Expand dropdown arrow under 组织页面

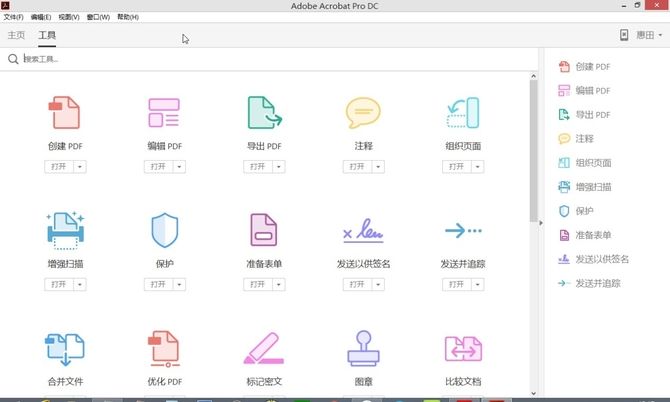click(478, 167)
